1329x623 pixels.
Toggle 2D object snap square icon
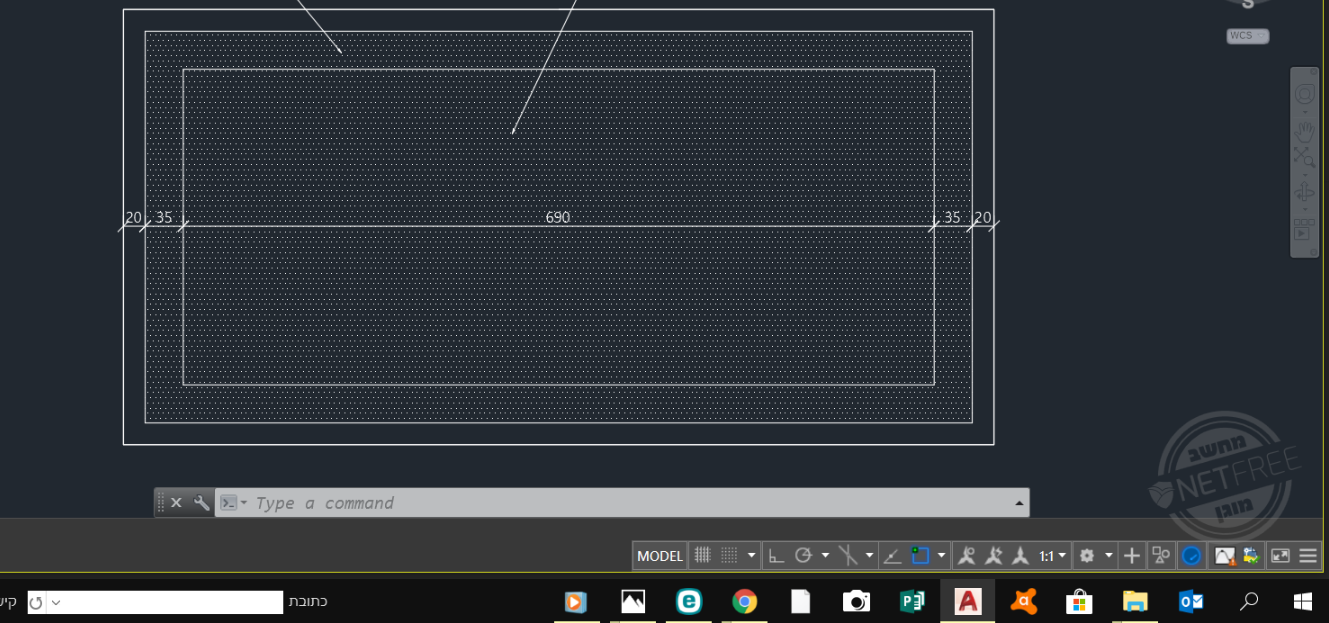coord(921,556)
